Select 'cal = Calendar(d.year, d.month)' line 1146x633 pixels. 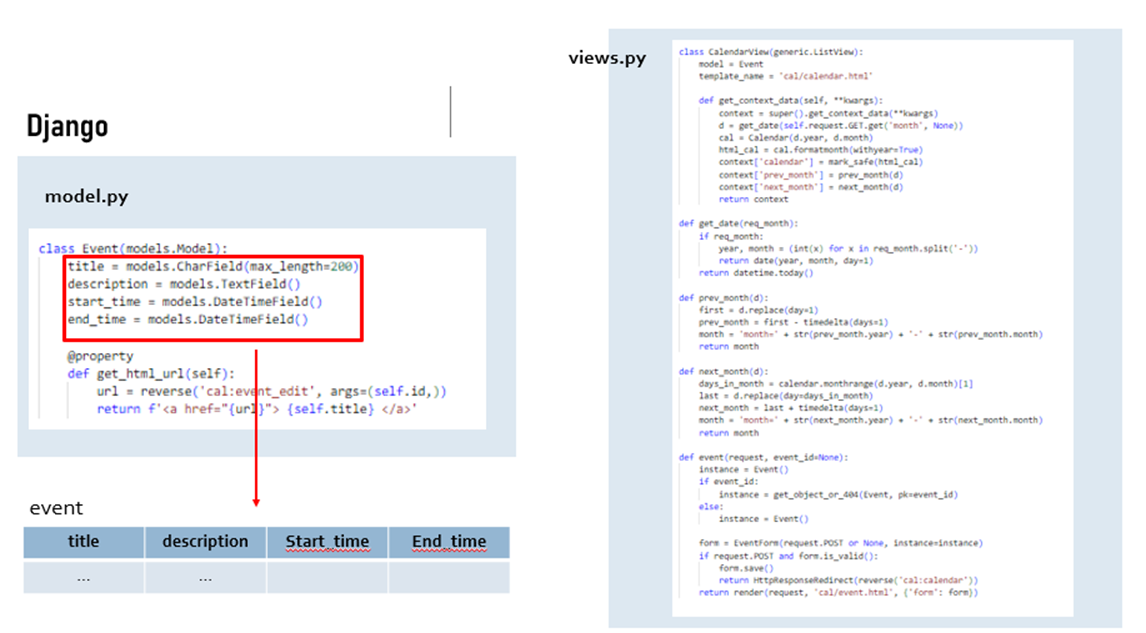(796, 137)
